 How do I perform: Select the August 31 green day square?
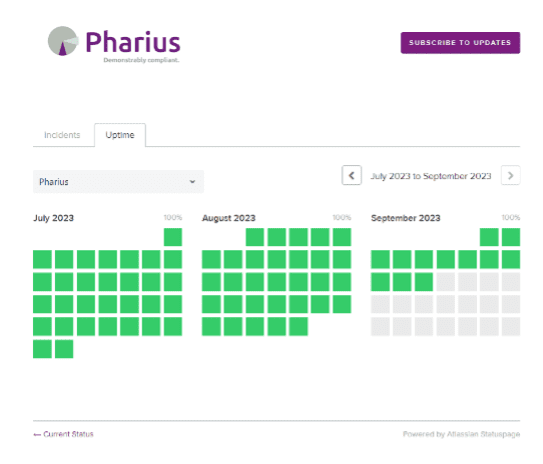click(x=299, y=327)
